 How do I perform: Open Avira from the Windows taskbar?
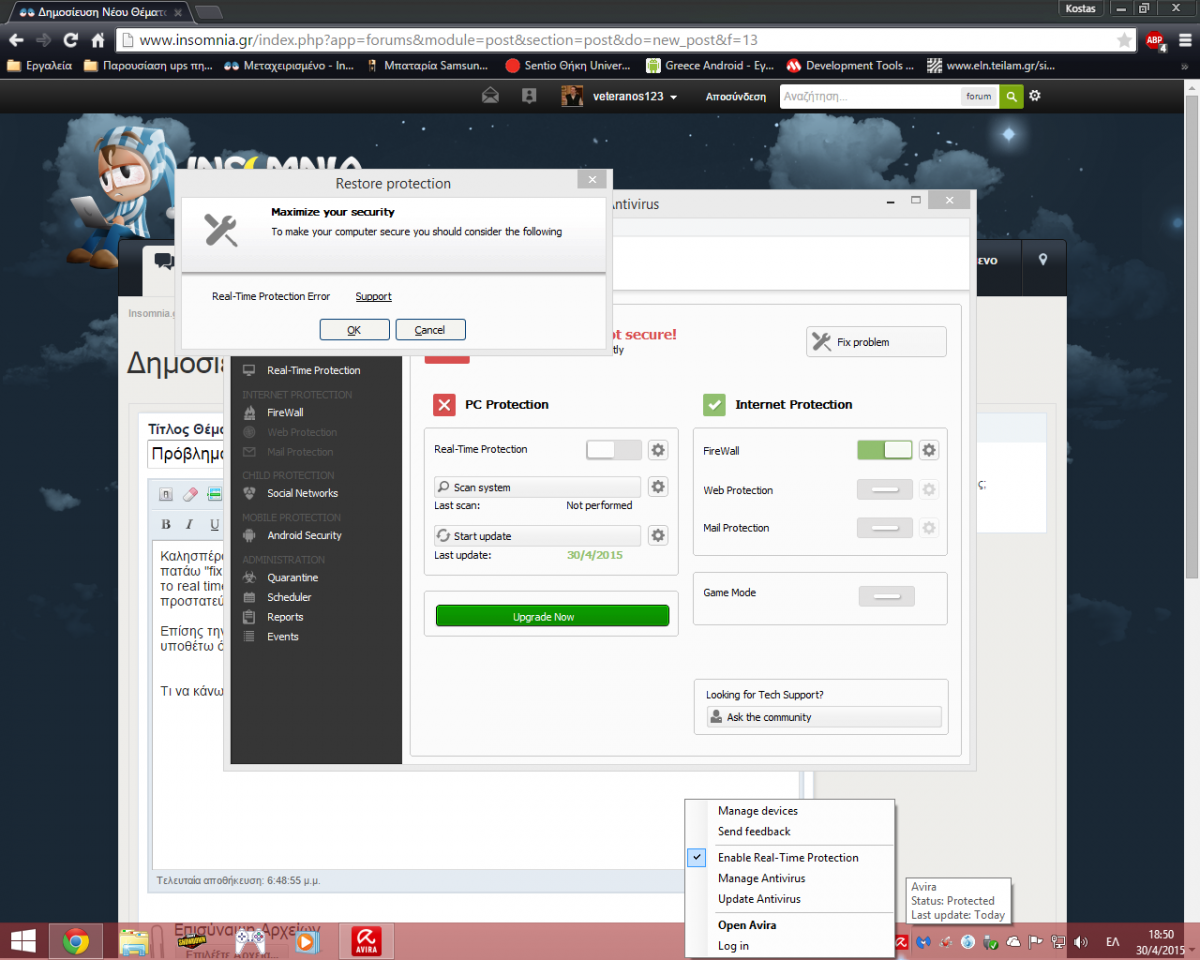[367, 941]
